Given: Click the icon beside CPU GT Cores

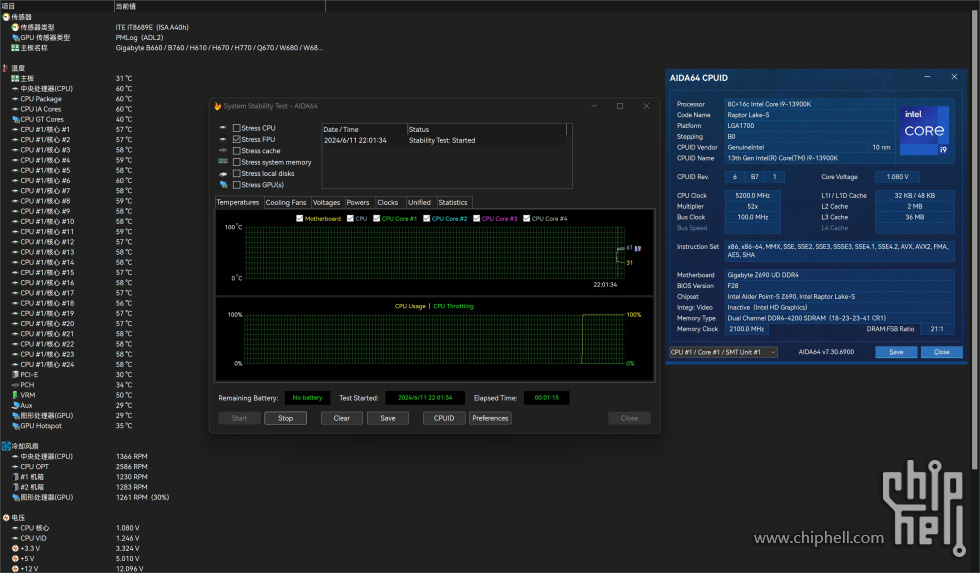Looking at the screenshot, I should [15, 119].
